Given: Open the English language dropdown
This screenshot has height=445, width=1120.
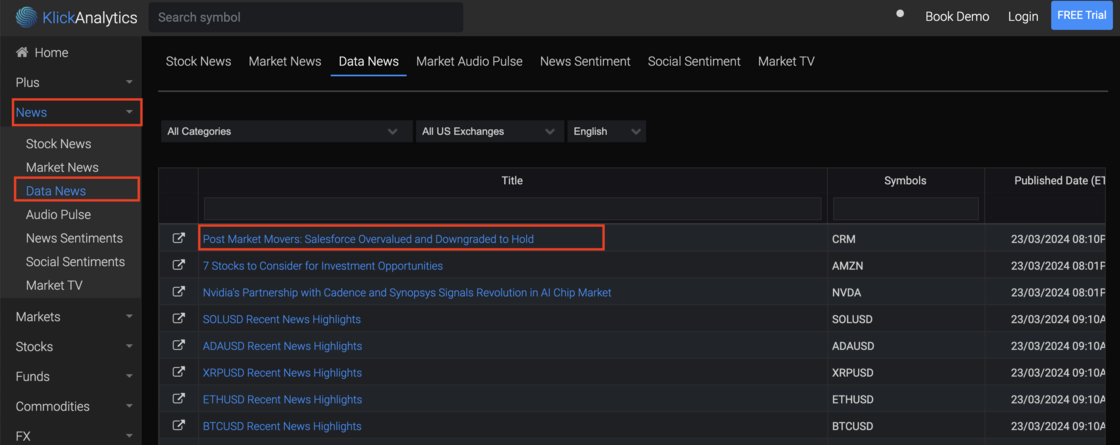Looking at the screenshot, I should point(606,131).
